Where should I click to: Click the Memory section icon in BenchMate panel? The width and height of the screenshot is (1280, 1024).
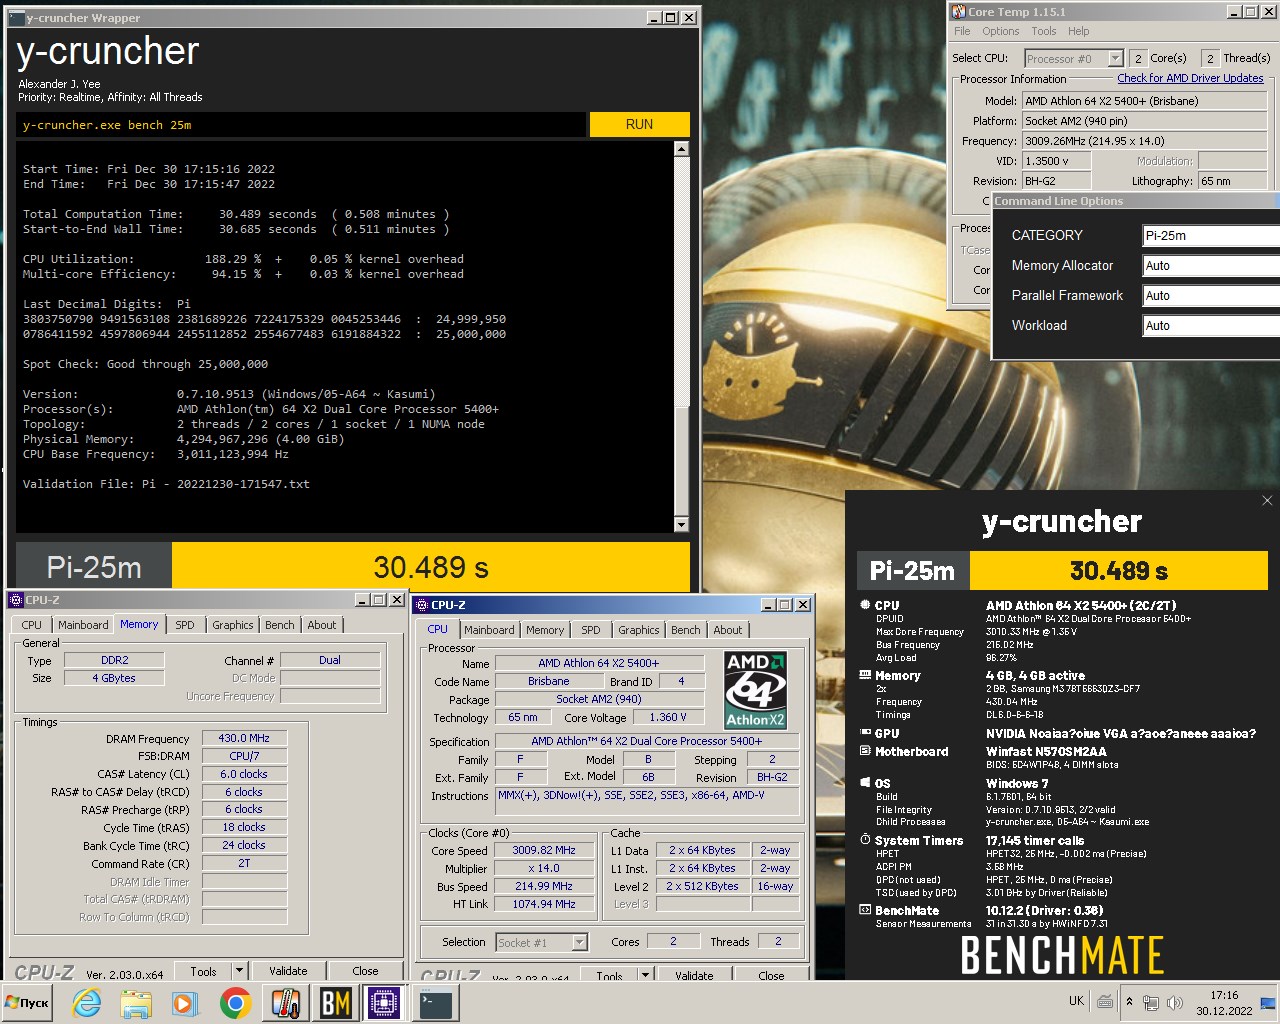point(865,675)
